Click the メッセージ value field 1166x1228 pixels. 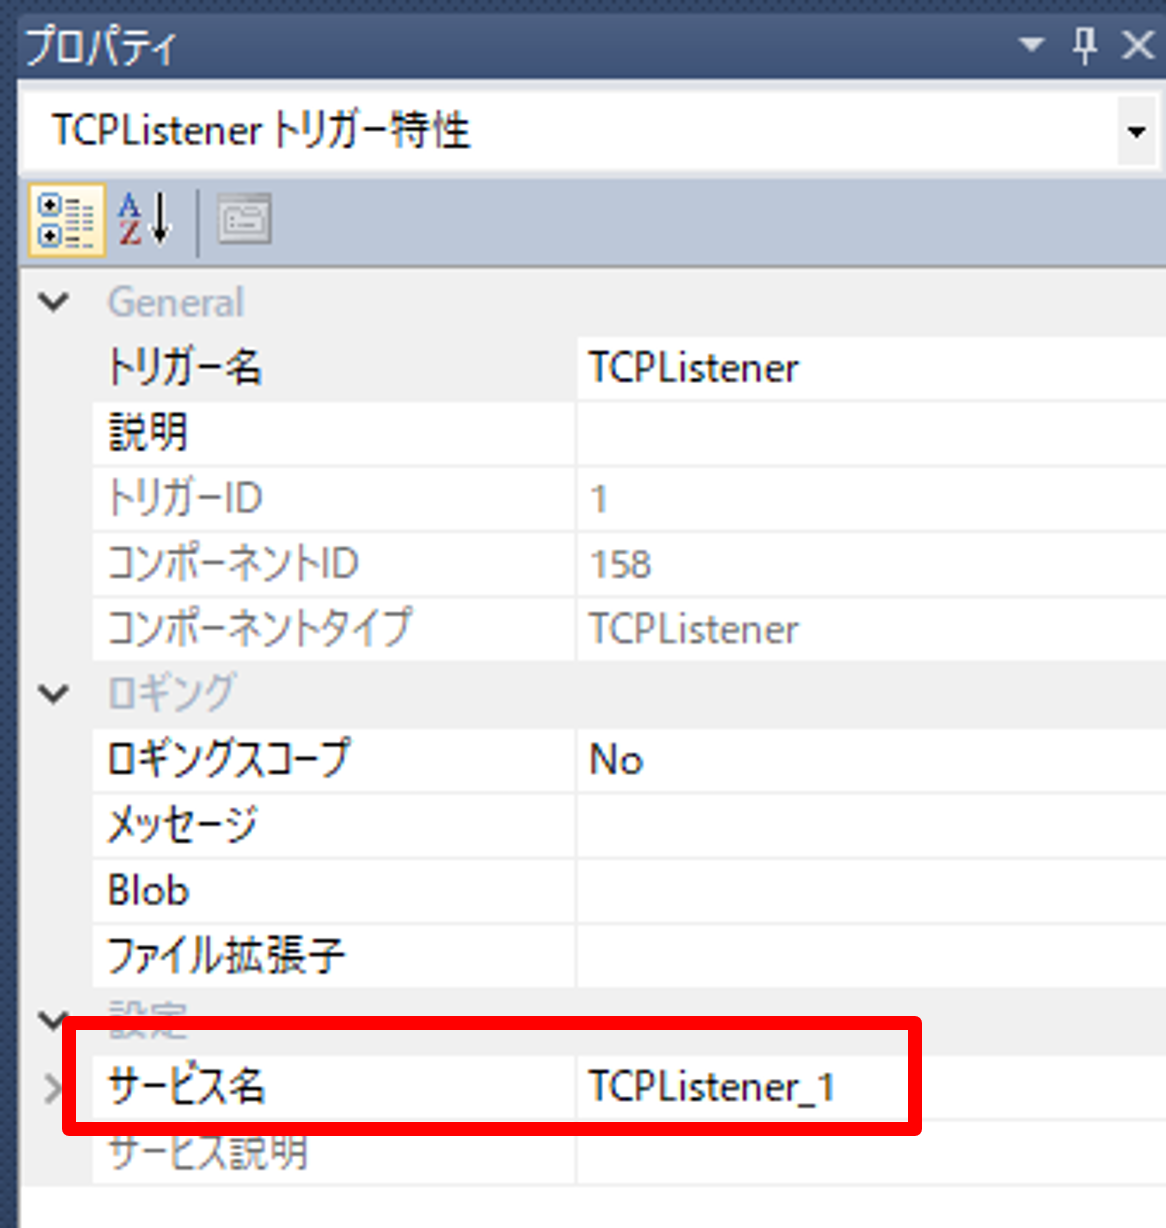pyautogui.click(x=871, y=824)
